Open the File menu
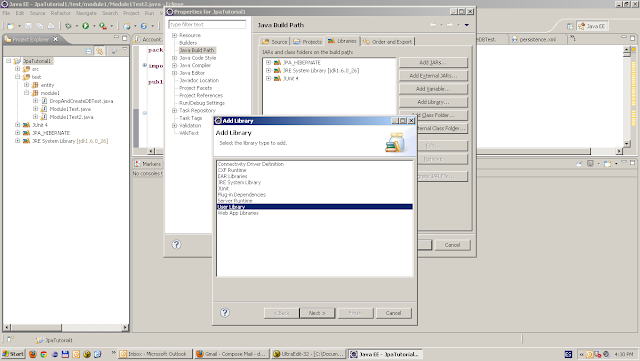 (6, 13)
